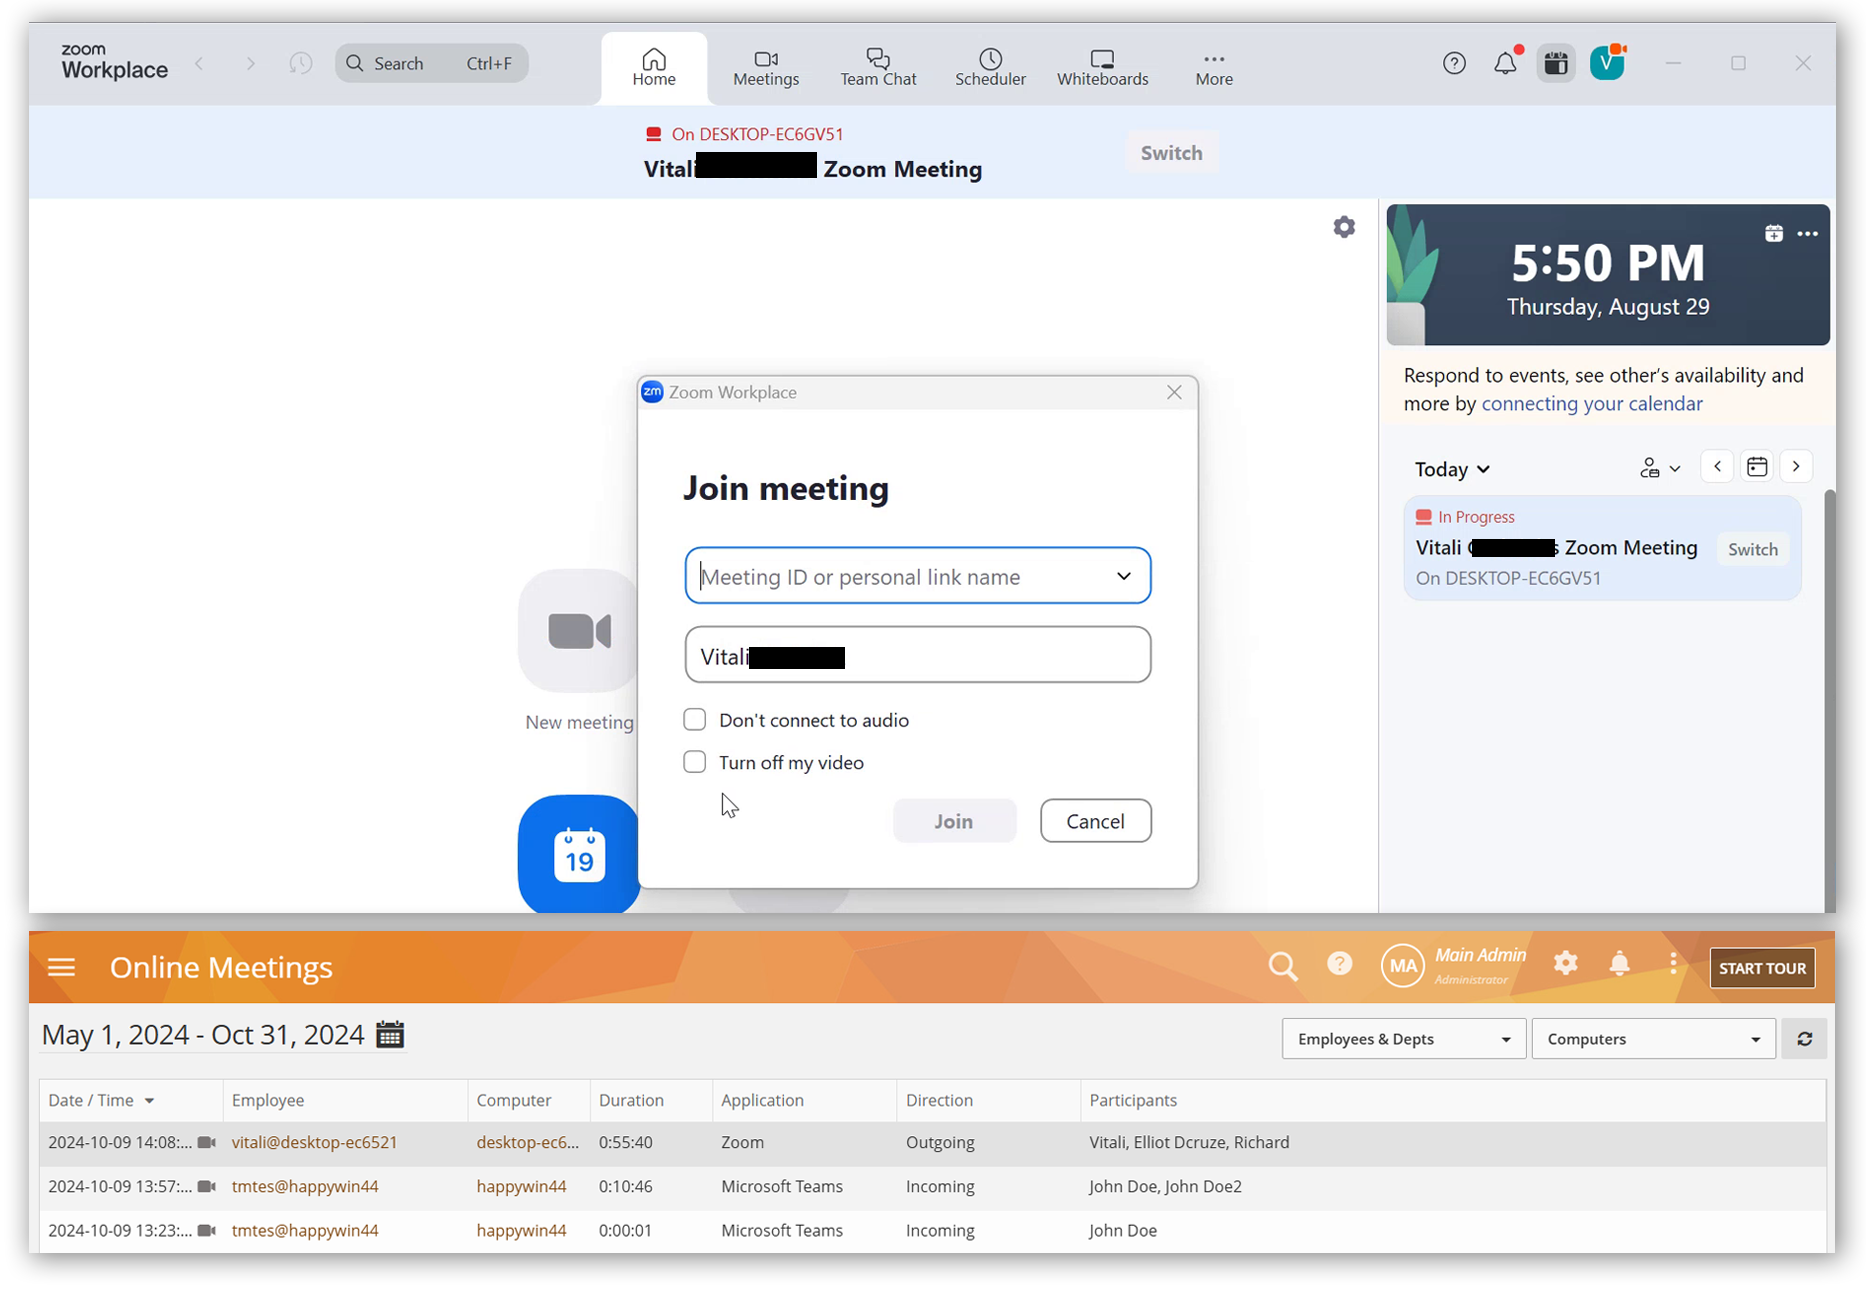This screenshot has width=1866, height=1289.
Task: Click the Join button
Action: (x=954, y=821)
